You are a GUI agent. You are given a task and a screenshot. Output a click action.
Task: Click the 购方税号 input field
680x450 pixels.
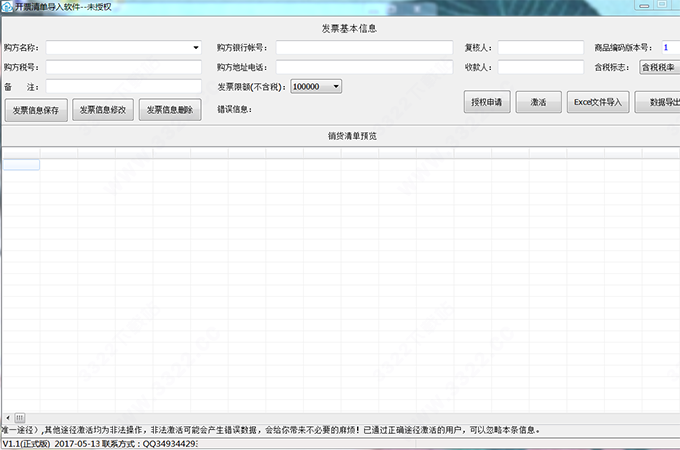point(124,67)
